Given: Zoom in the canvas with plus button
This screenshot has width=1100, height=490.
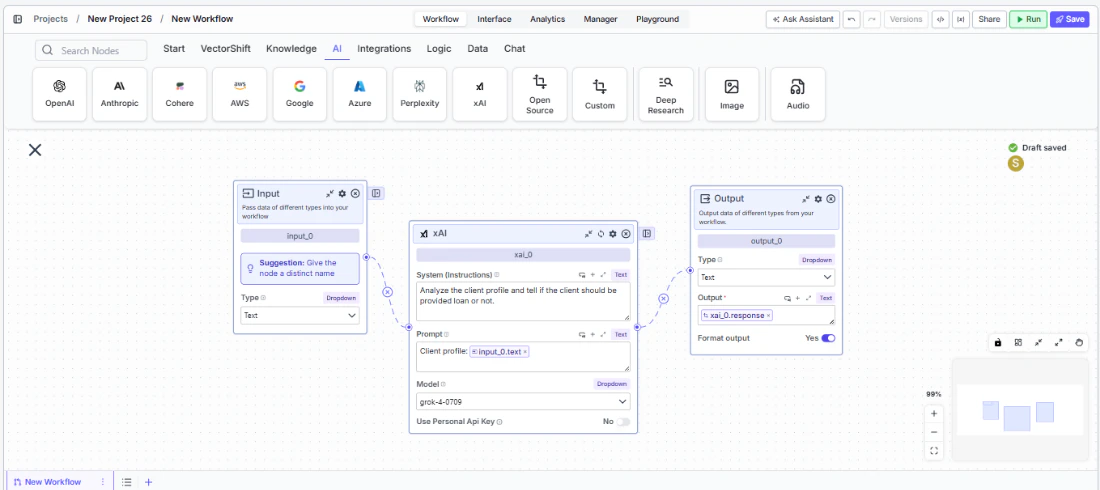Looking at the screenshot, I should click(x=934, y=413).
